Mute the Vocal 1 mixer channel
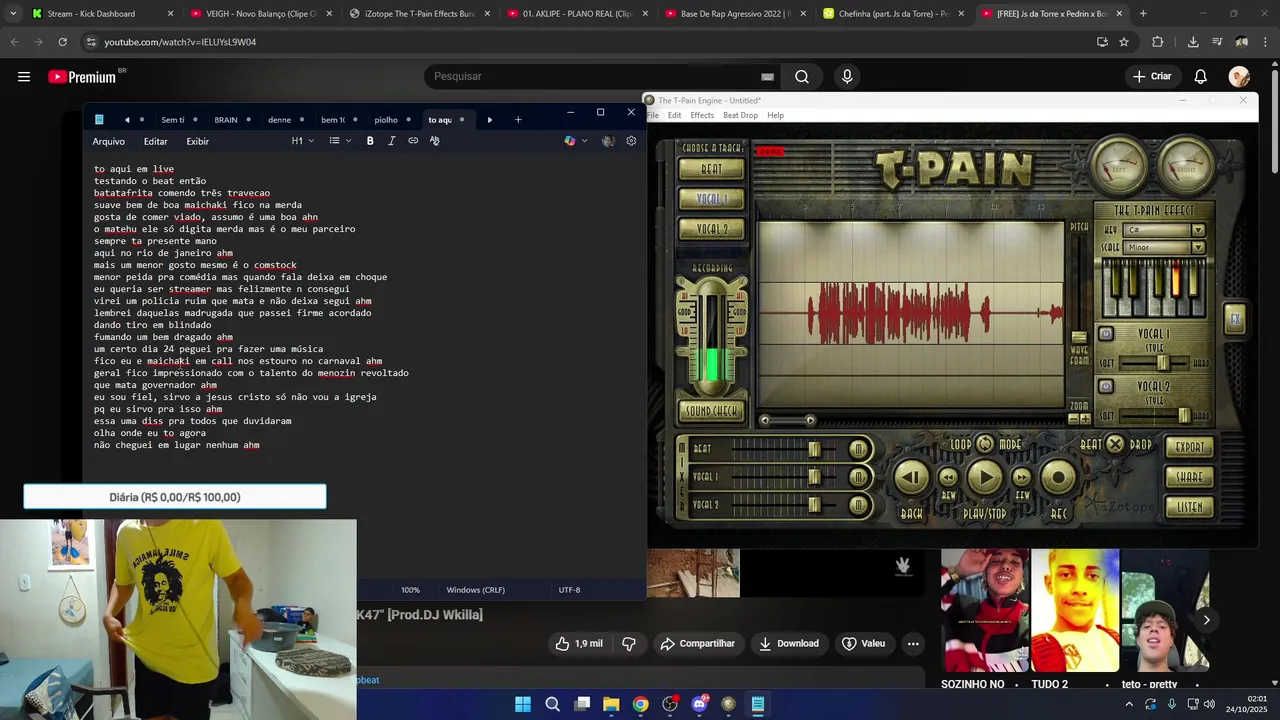 pos(858,478)
